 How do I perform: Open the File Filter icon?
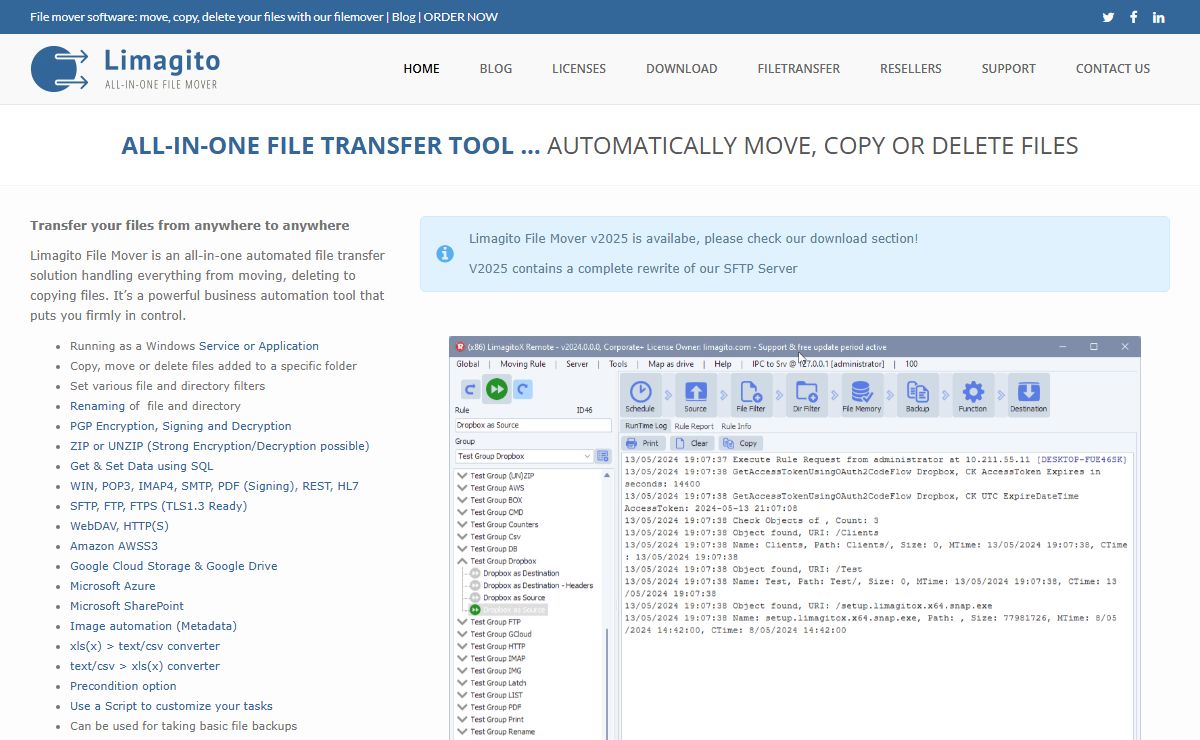click(750, 394)
